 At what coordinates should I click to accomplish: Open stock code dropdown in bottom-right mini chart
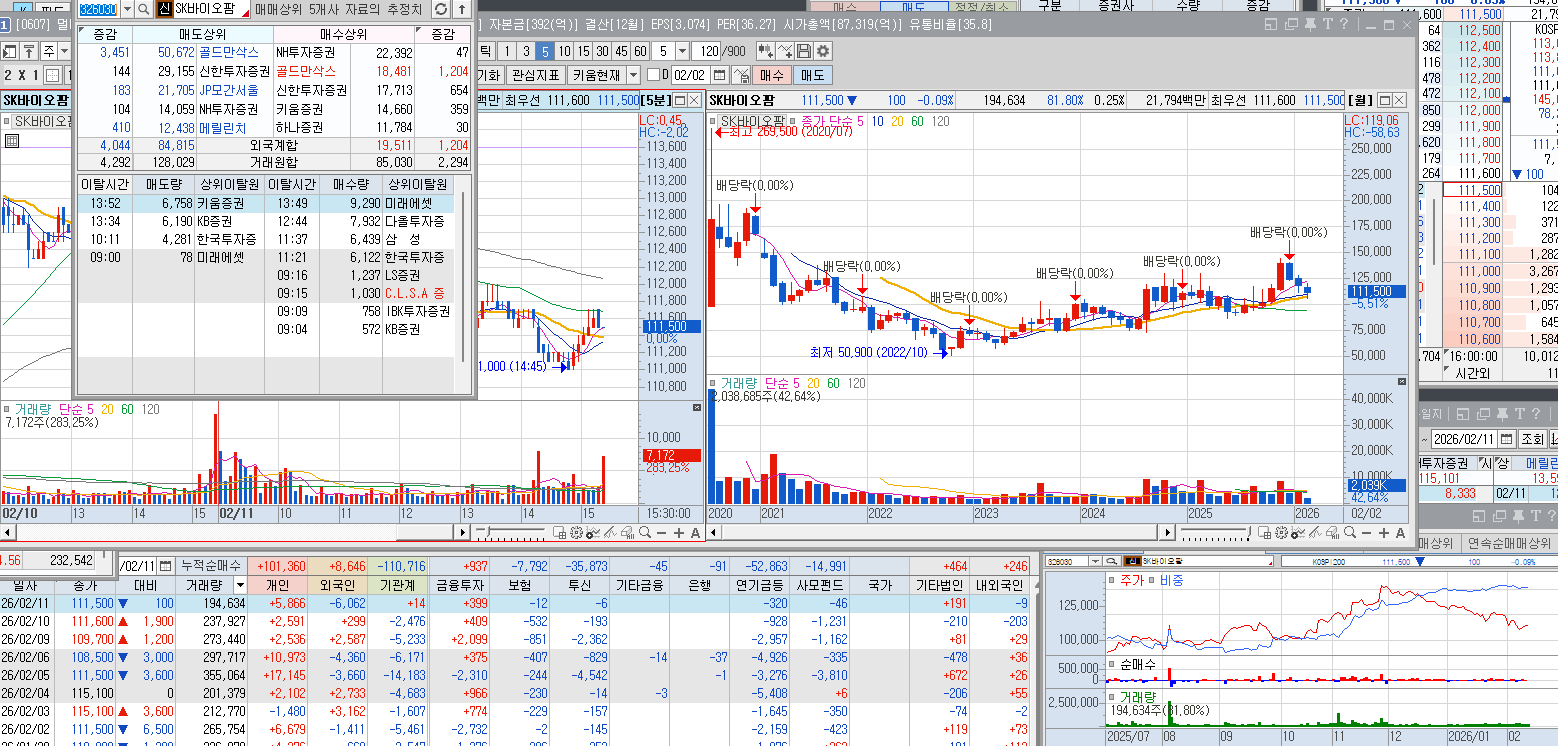pyautogui.click(x=1095, y=562)
